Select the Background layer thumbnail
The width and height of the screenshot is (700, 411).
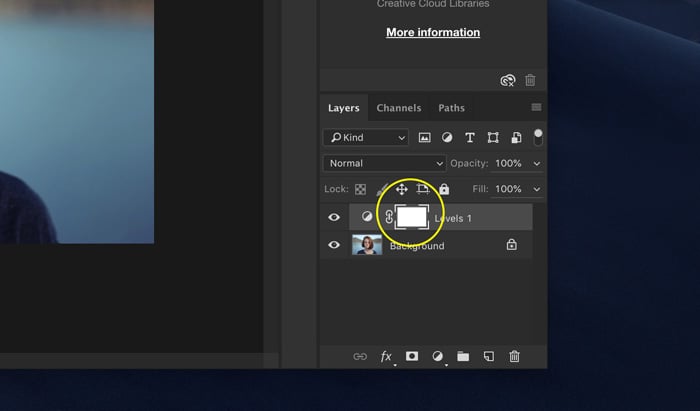[367, 245]
